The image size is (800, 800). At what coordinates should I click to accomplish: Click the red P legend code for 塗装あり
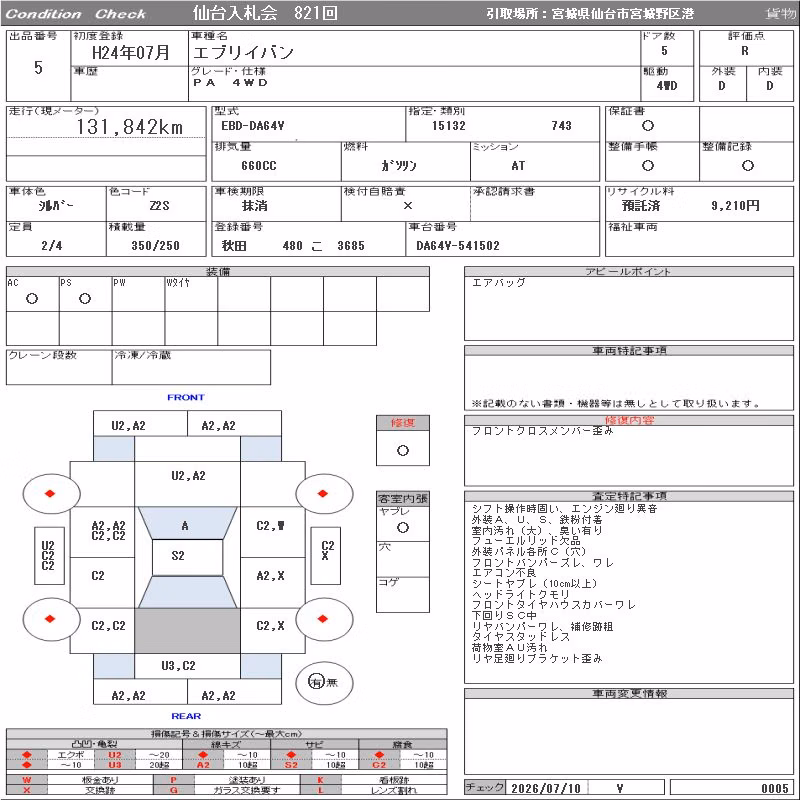point(173,780)
